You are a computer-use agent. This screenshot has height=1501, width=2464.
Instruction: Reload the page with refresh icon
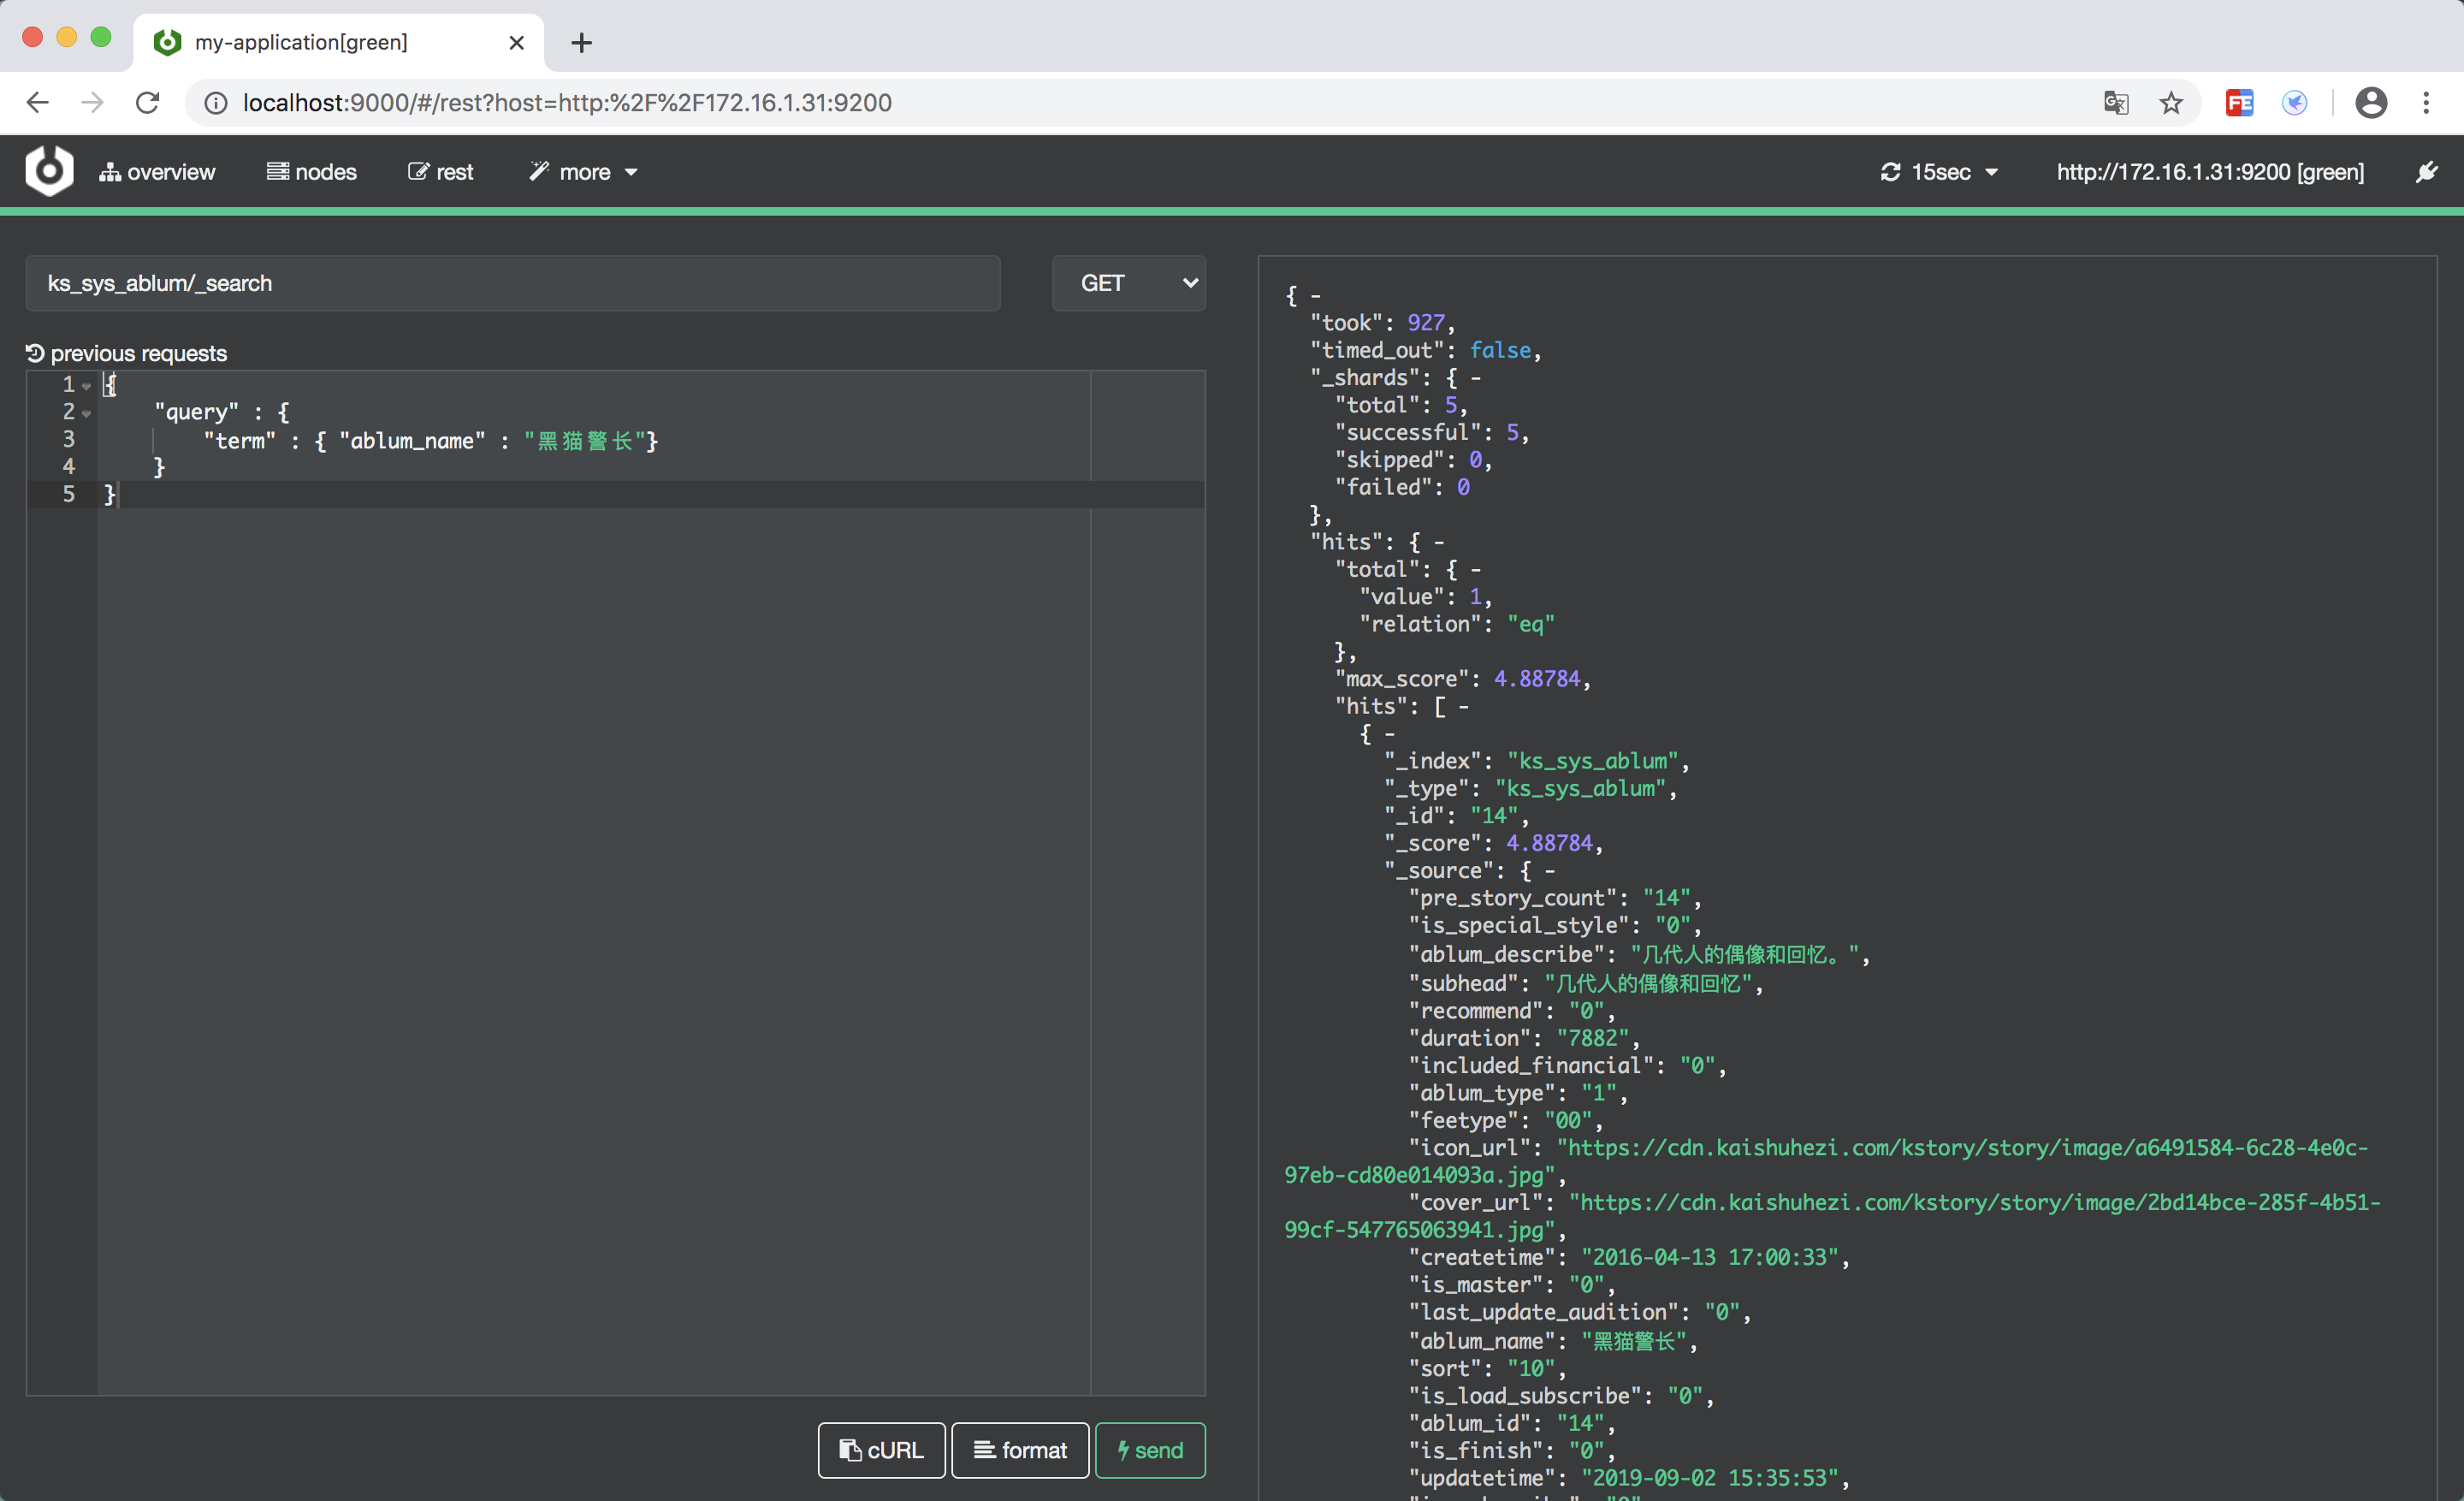pos(148,103)
